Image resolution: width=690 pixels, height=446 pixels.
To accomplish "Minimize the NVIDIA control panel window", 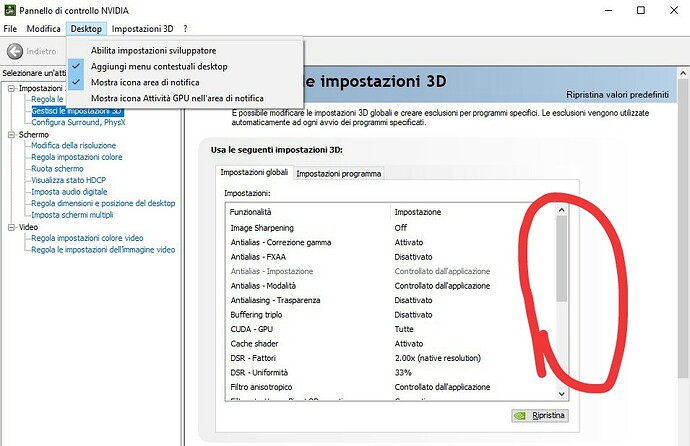I will 609,10.
